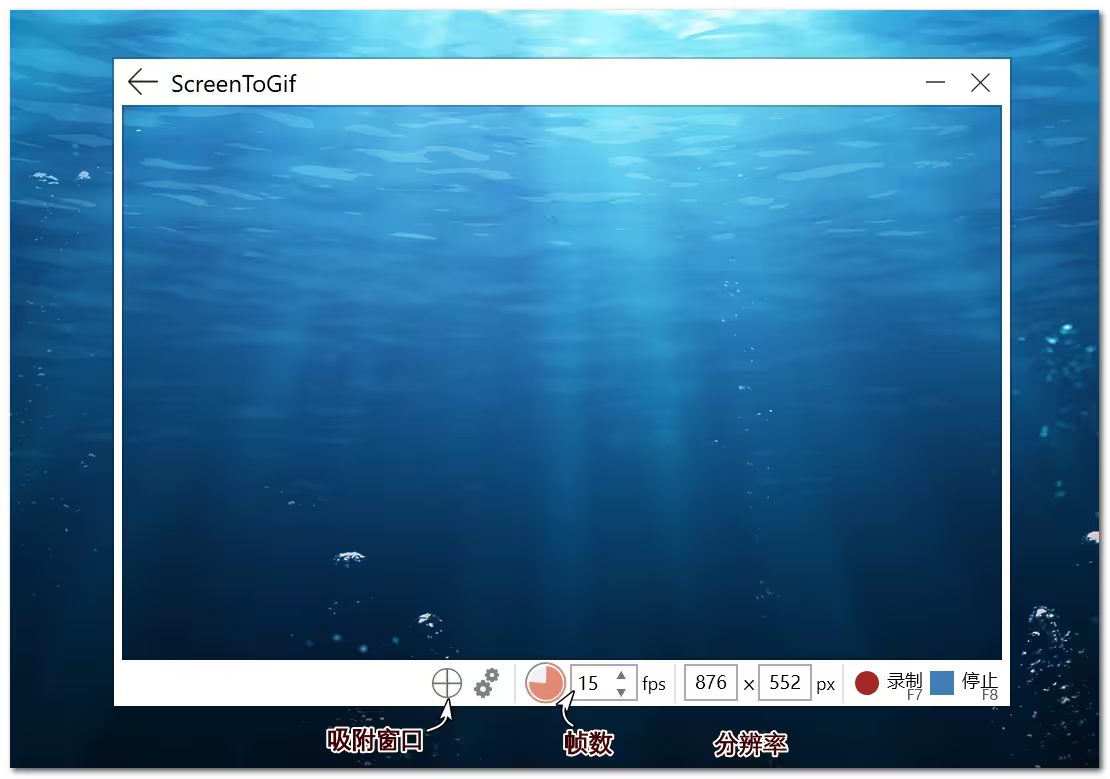The height and width of the screenshot is (779, 1110).
Task: Open recorder options via gears icon
Action: (486, 683)
